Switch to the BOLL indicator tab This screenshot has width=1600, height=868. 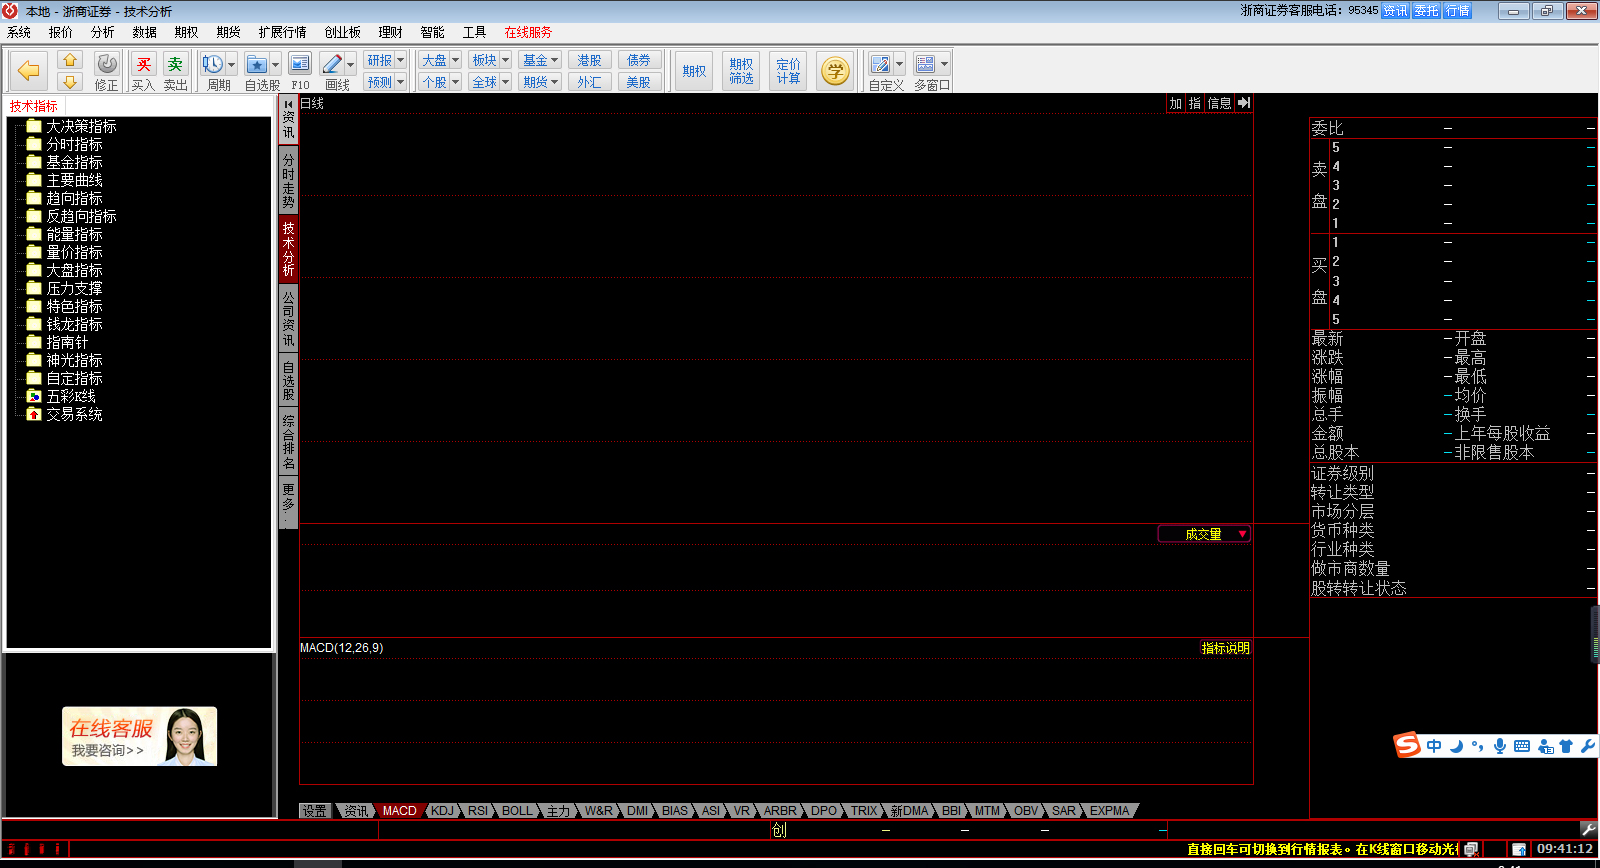(517, 811)
